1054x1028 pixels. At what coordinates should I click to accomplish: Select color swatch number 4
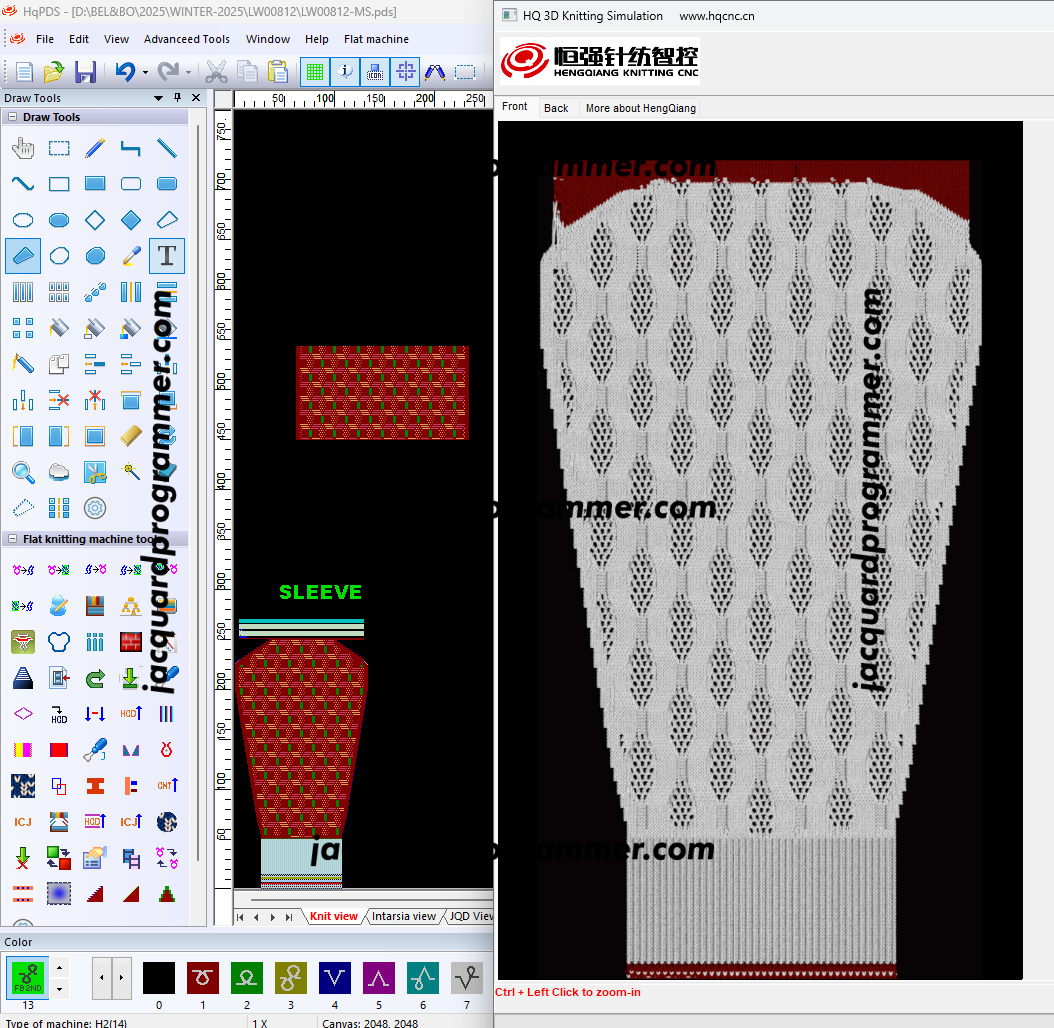point(335,977)
